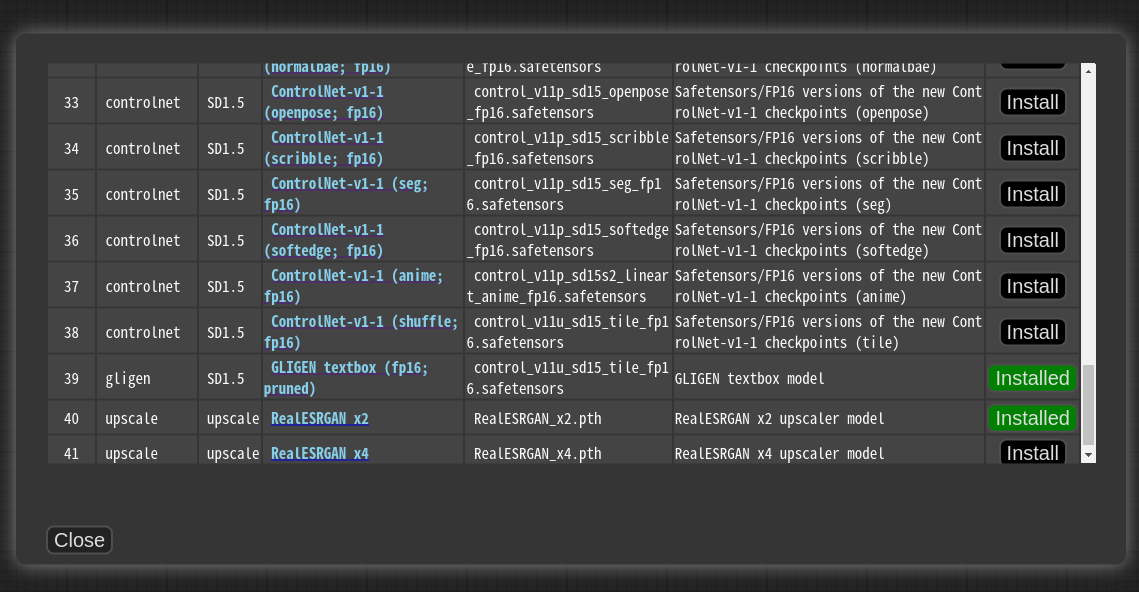Screen dimensions: 1139x592
Task: Install the ControlNet-v1-1 scribble checkpoint
Action: (1031, 148)
